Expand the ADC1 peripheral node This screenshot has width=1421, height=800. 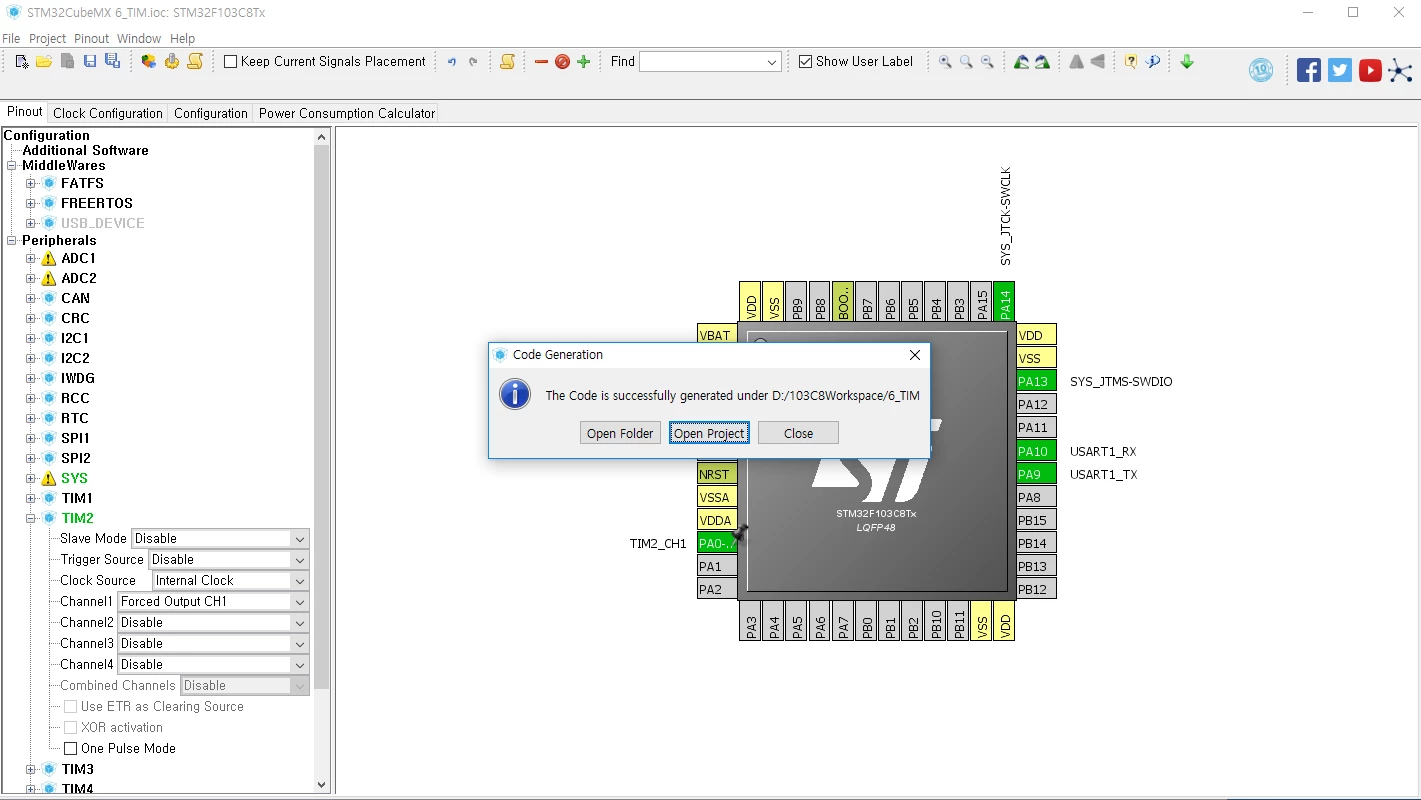30,258
